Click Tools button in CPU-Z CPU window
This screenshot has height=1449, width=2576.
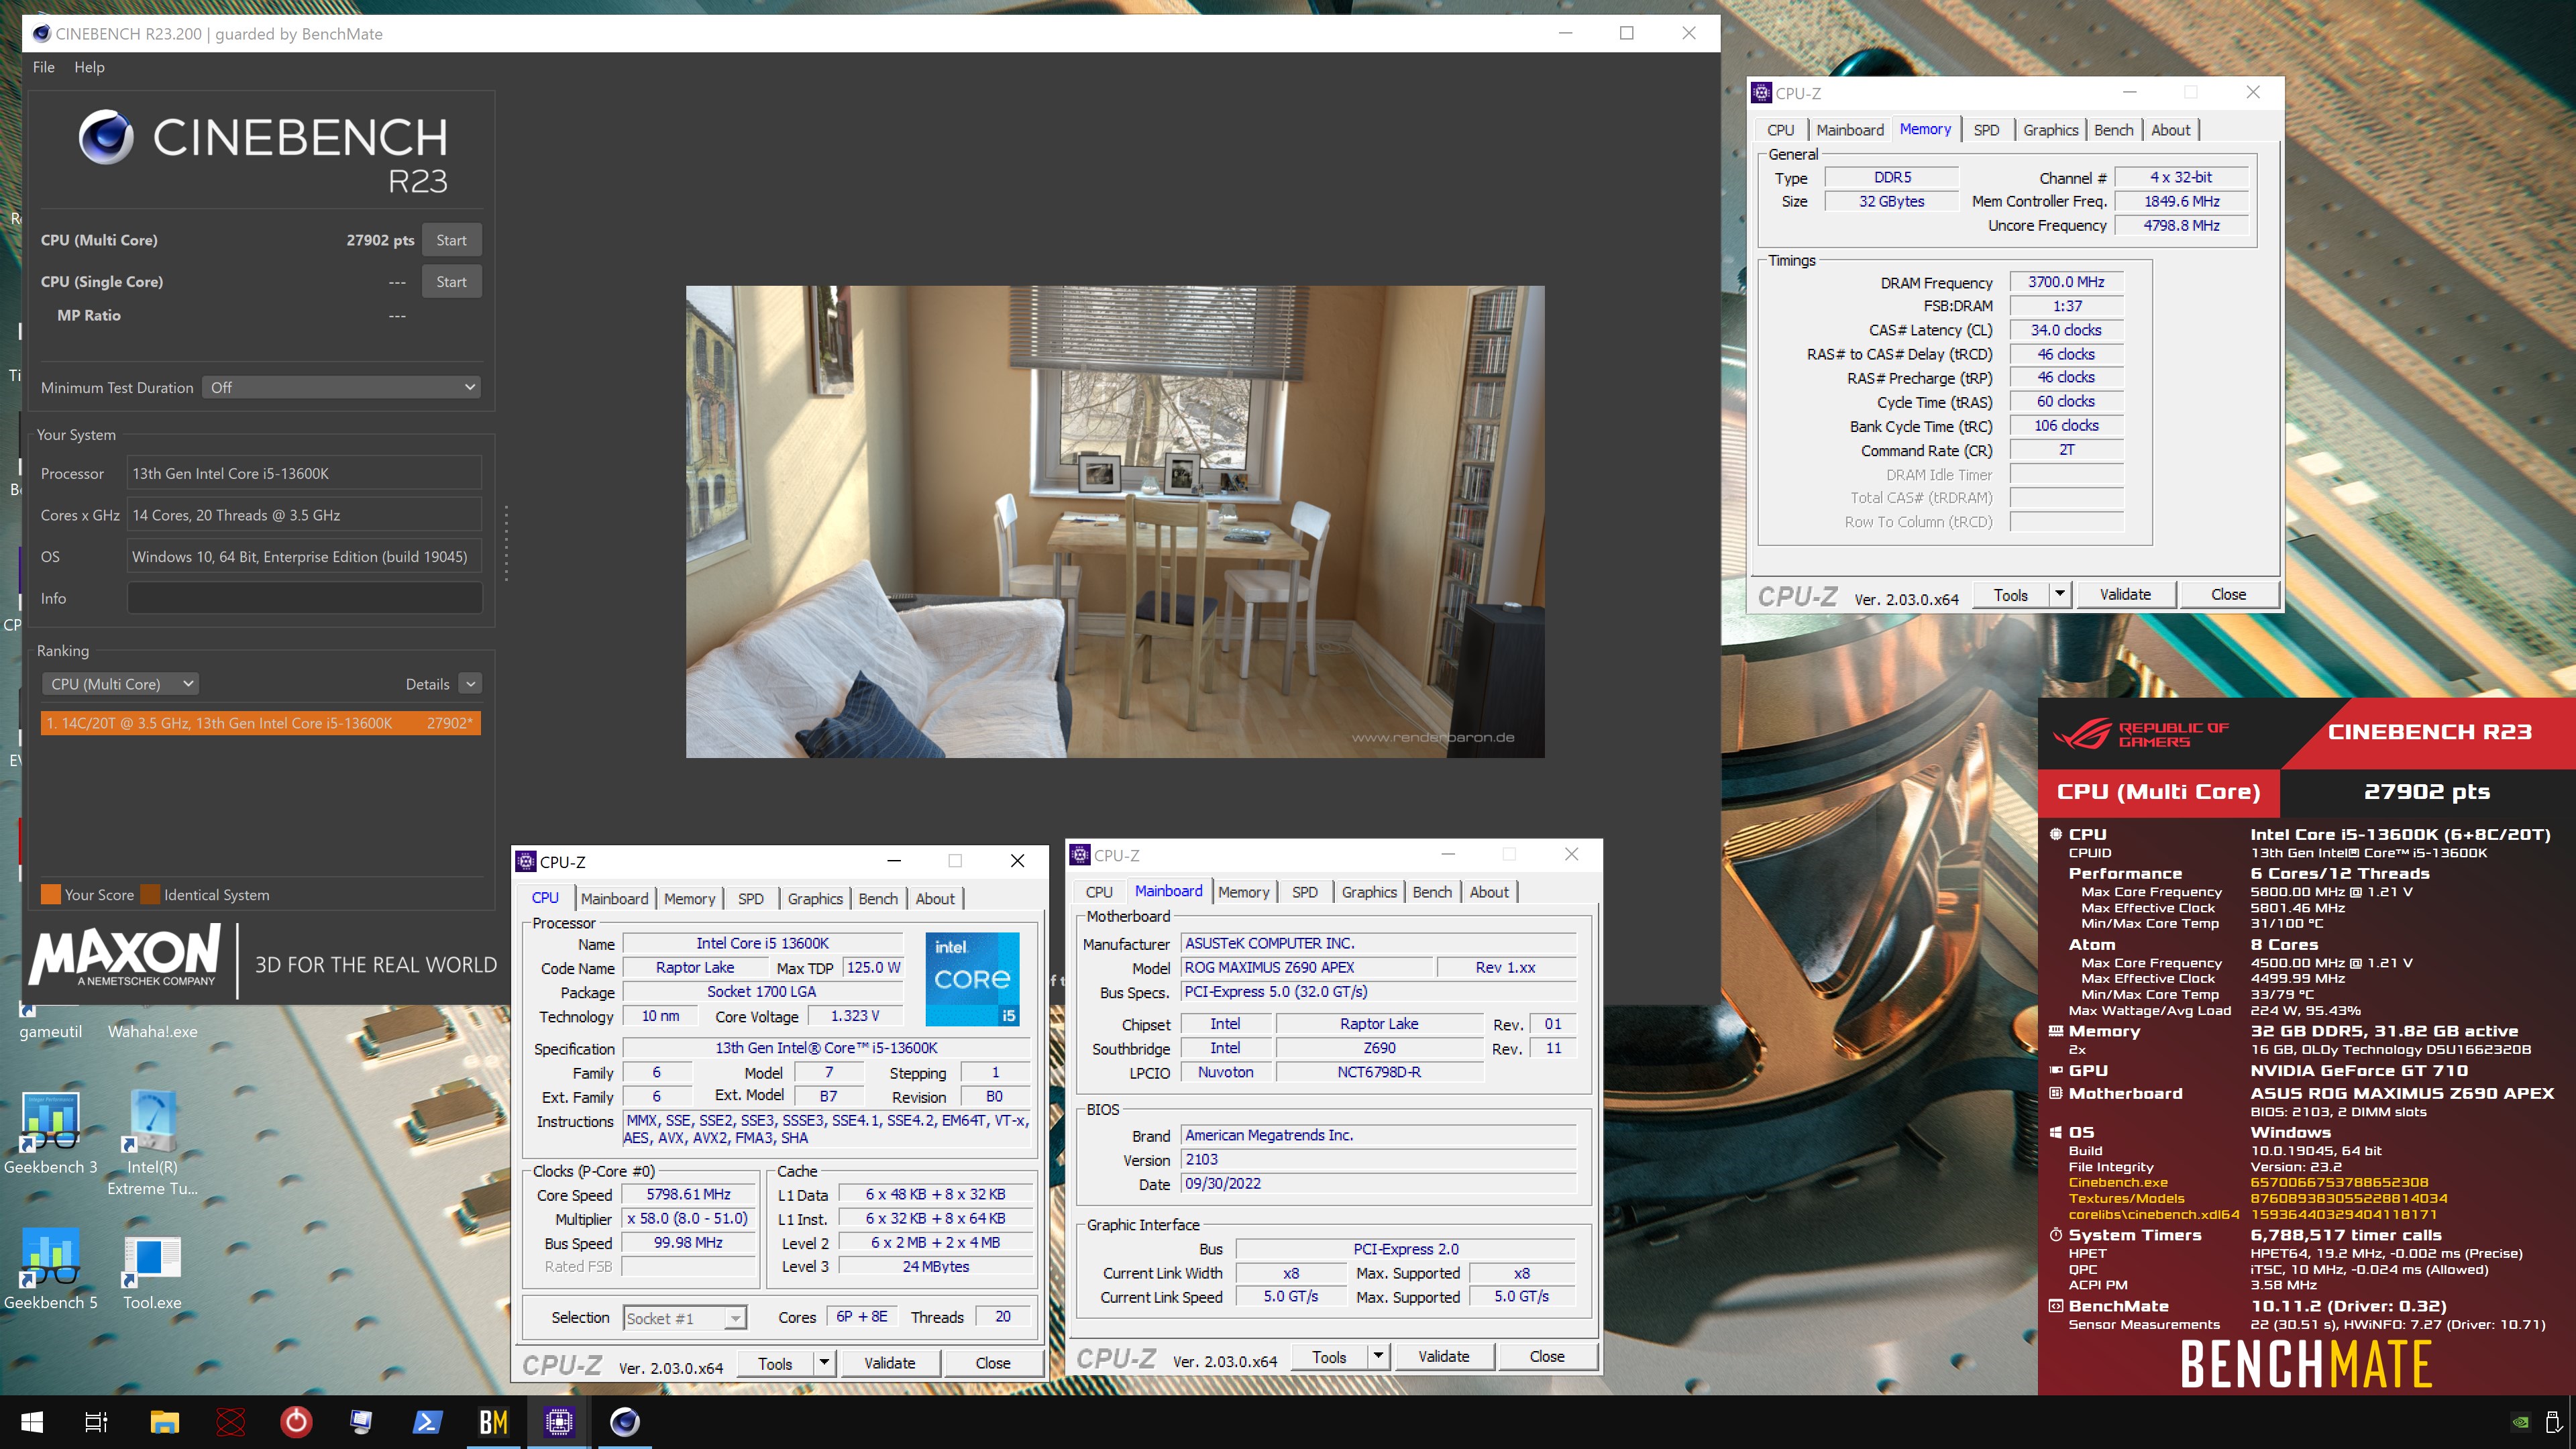click(774, 1363)
